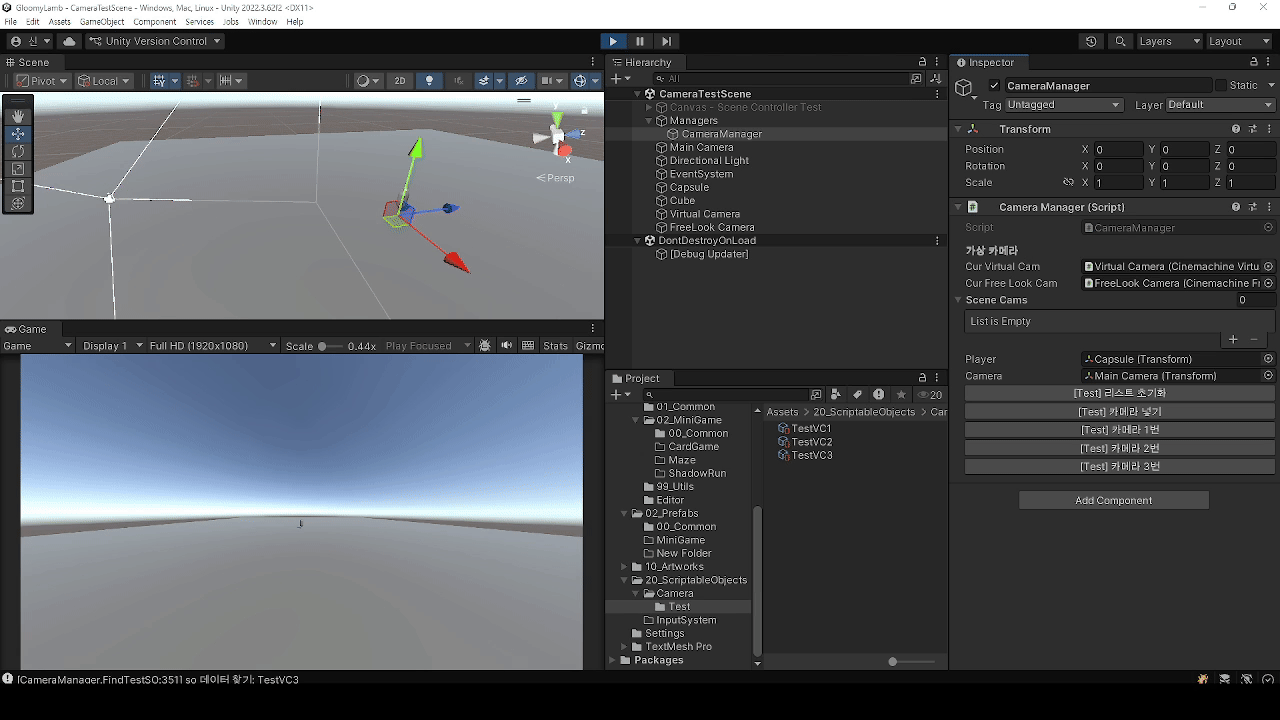Click the Step frame button

point(666,41)
